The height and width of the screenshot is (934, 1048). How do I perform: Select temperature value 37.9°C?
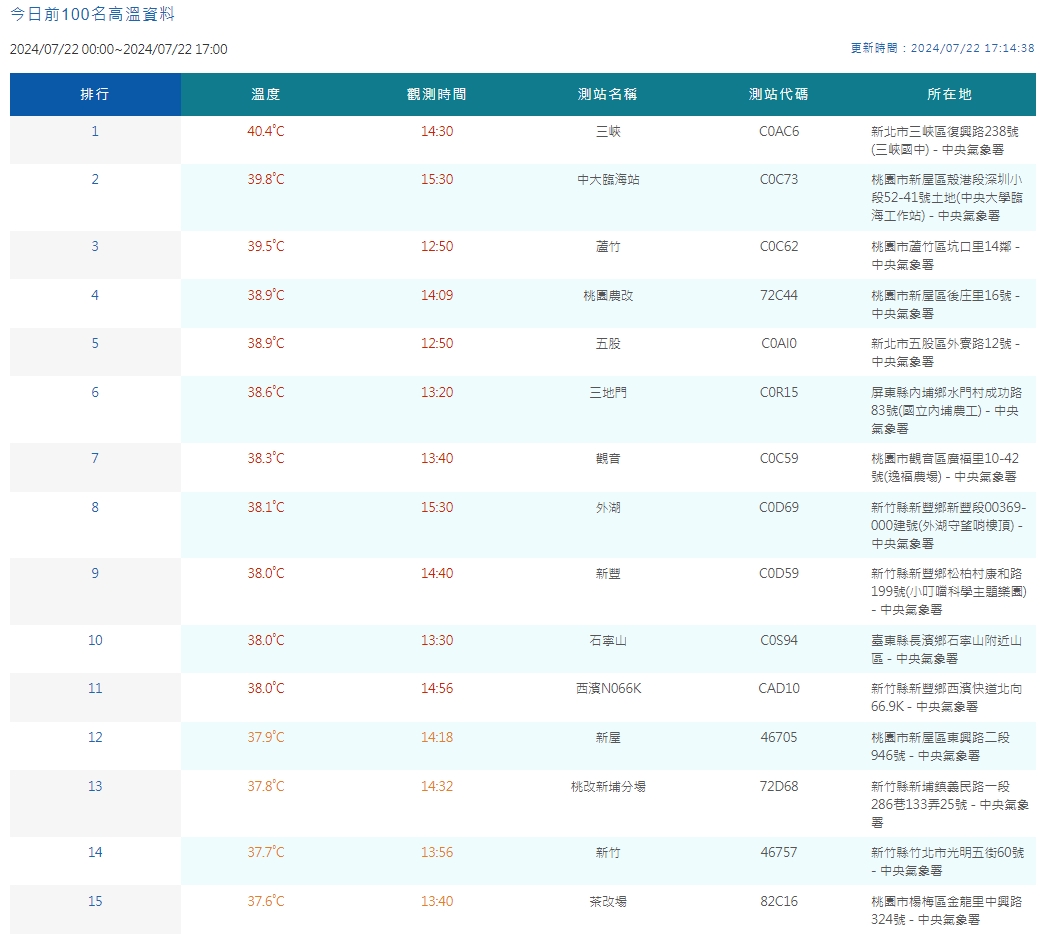[266, 737]
